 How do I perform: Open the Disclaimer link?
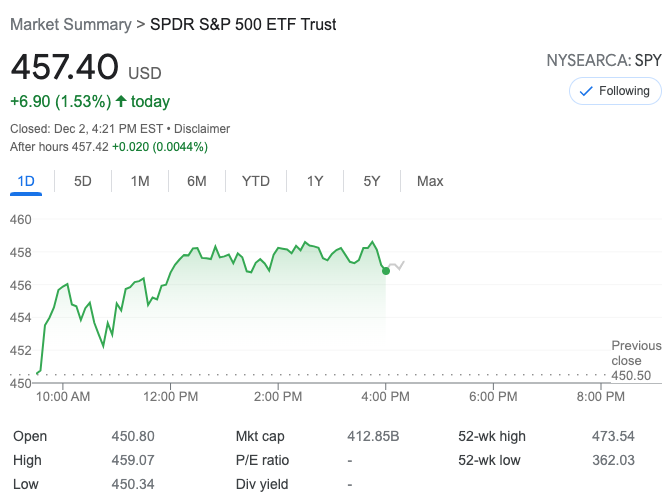click(204, 129)
